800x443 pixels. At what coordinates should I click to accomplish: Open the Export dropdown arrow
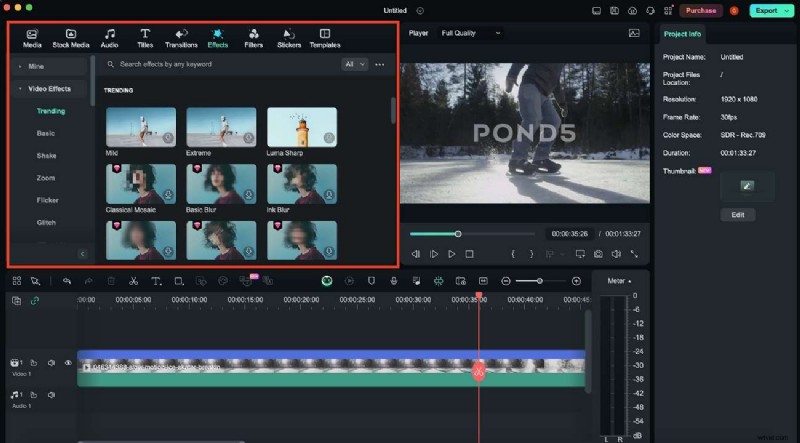click(x=787, y=11)
